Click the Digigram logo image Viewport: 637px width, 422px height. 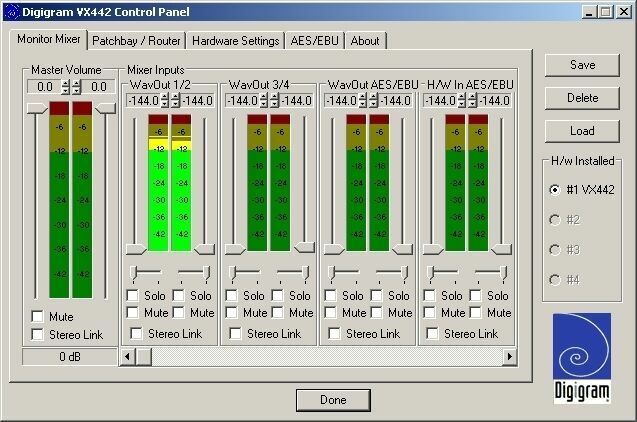click(x=582, y=357)
